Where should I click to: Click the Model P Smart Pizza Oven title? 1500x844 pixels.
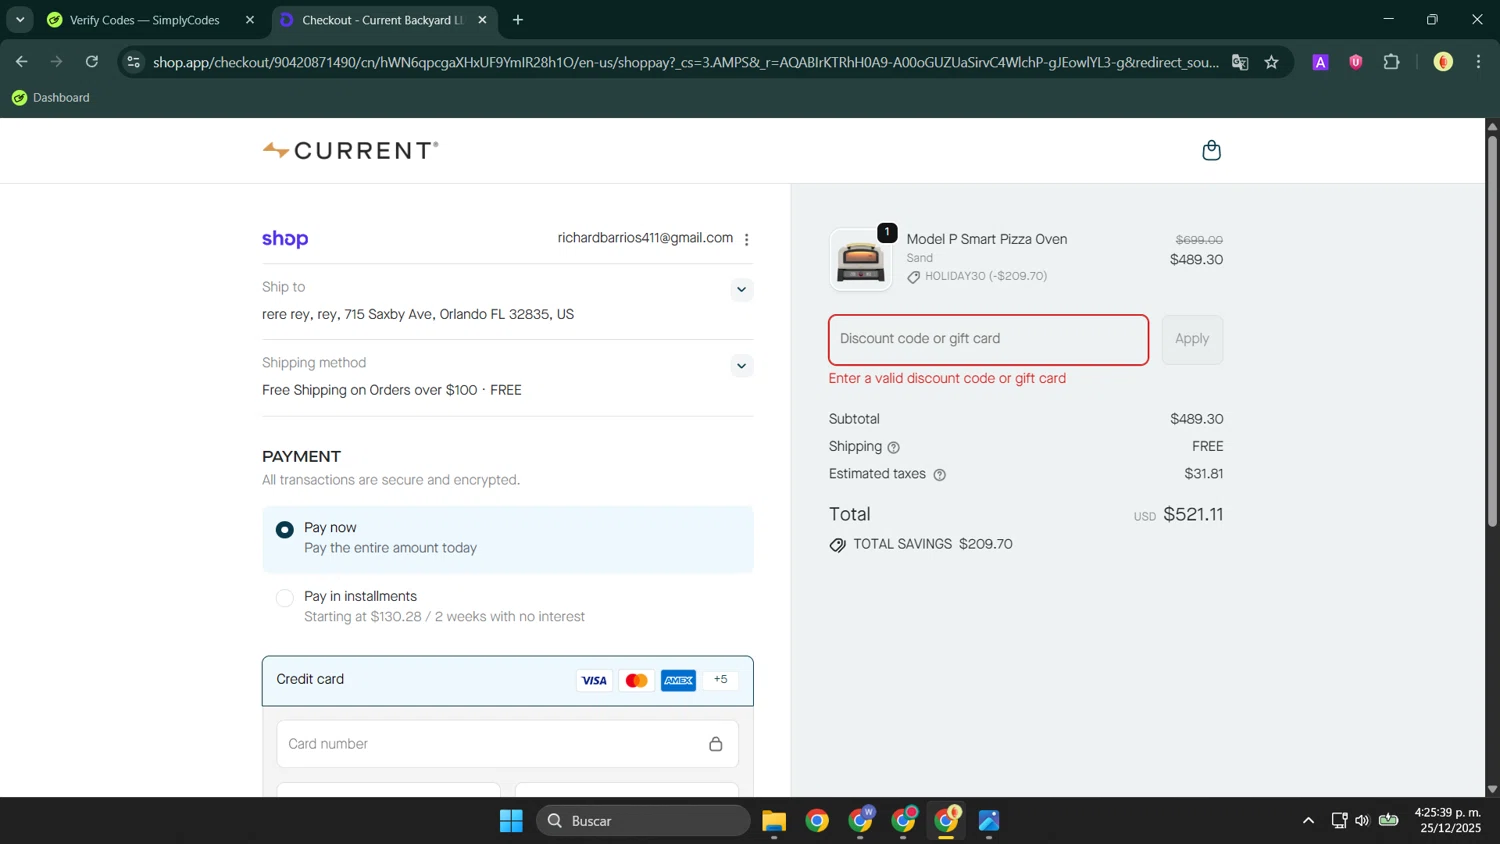(x=987, y=239)
